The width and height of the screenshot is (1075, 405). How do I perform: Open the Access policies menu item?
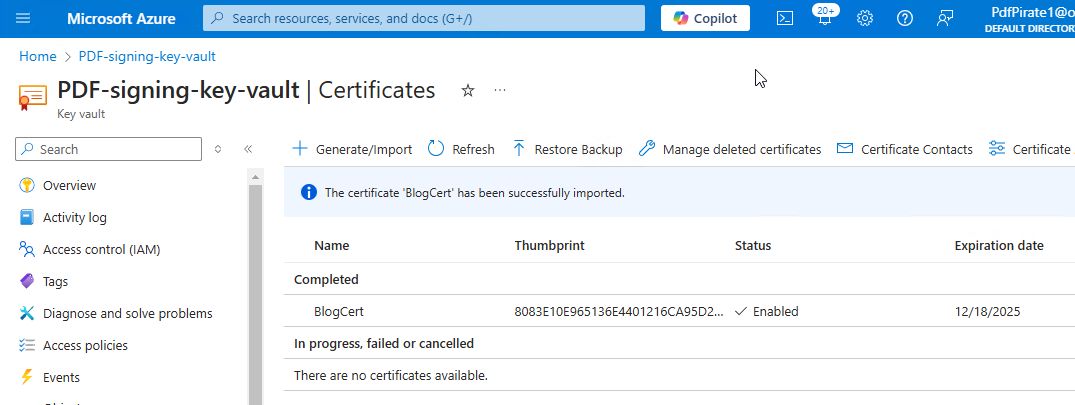coord(85,345)
